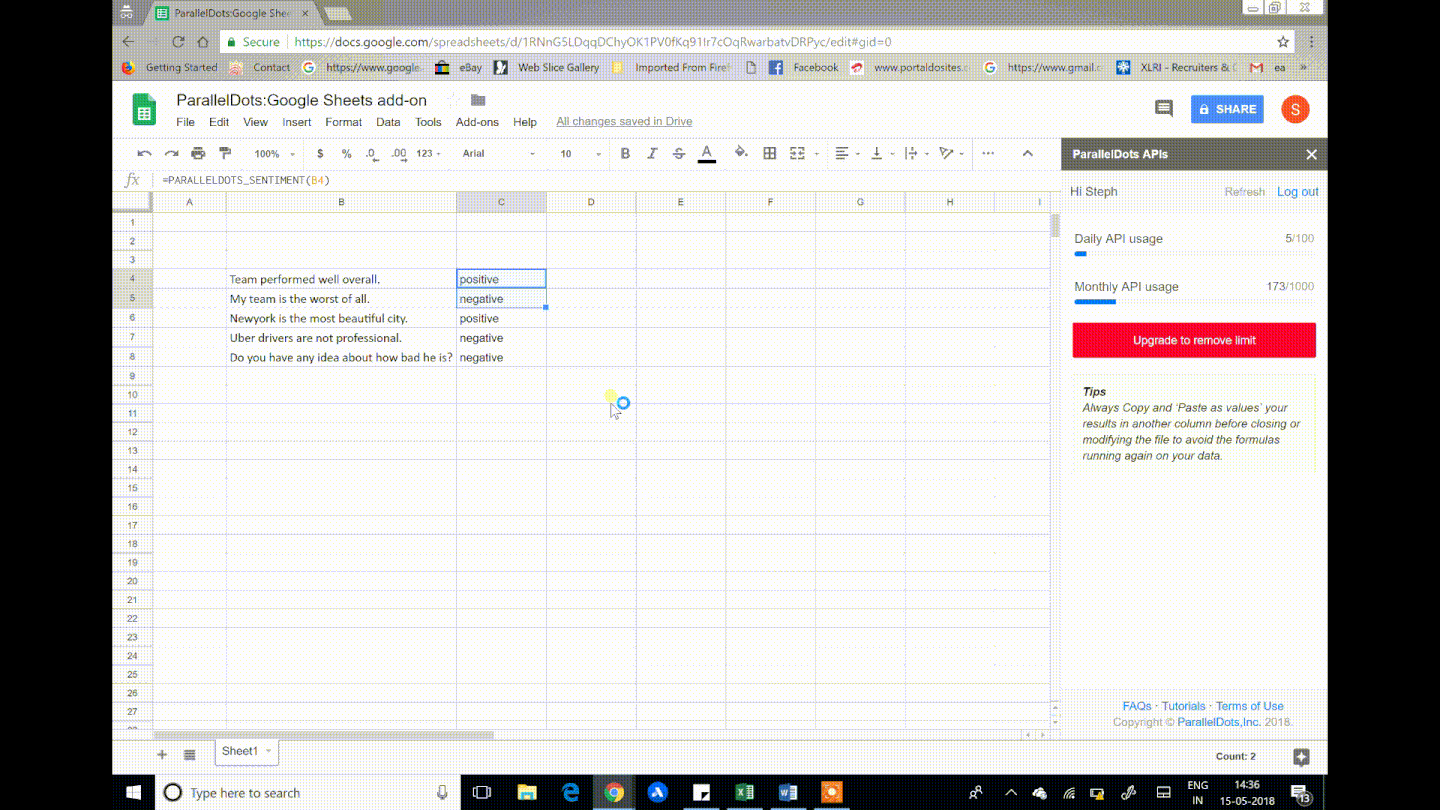The width and height of the screenshot is (1440, 810).
Task: Click the Sheets home logo icon
Action: tap(144, 110)
